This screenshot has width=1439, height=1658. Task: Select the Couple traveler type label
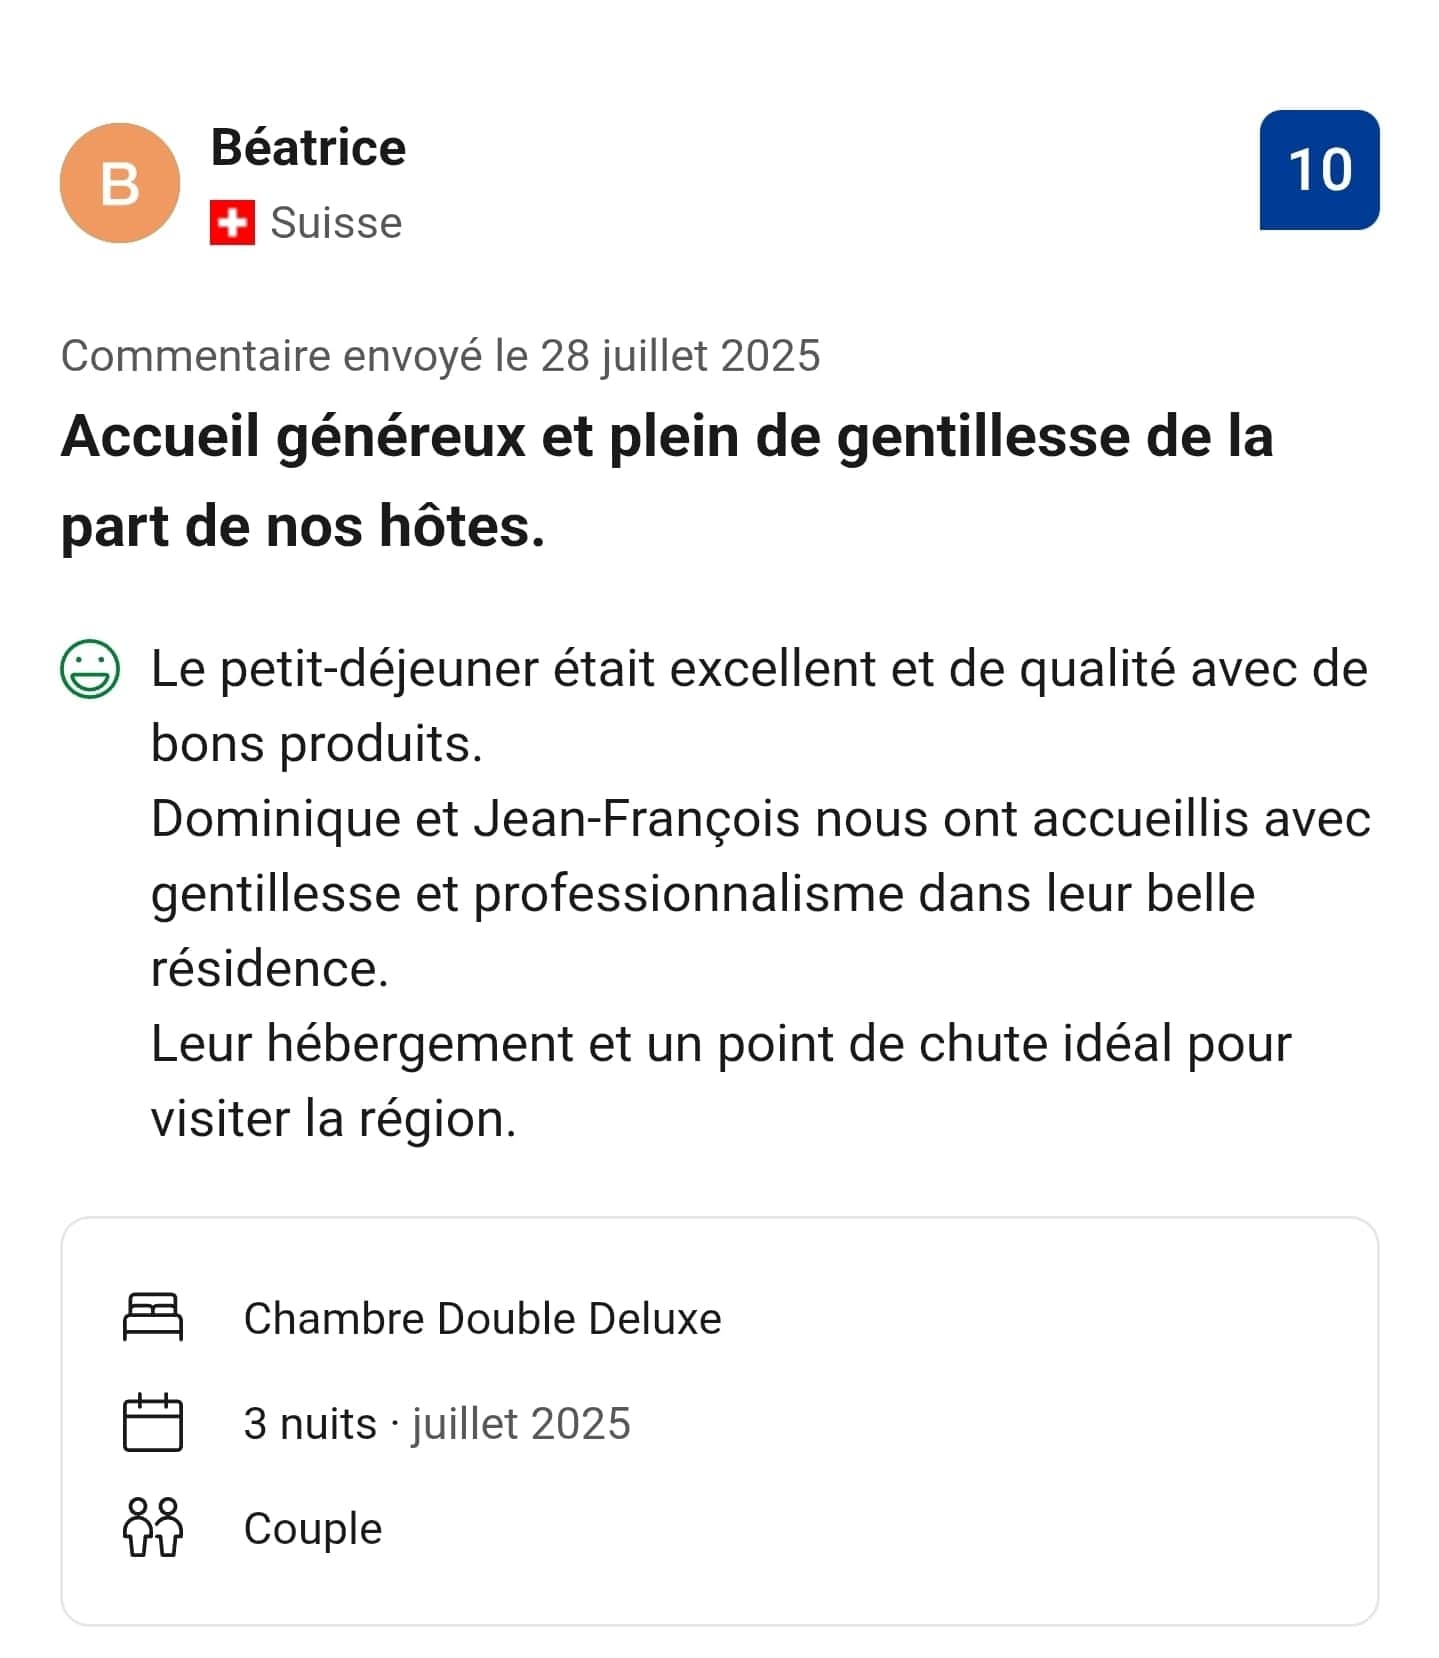tap(312, 1529)
